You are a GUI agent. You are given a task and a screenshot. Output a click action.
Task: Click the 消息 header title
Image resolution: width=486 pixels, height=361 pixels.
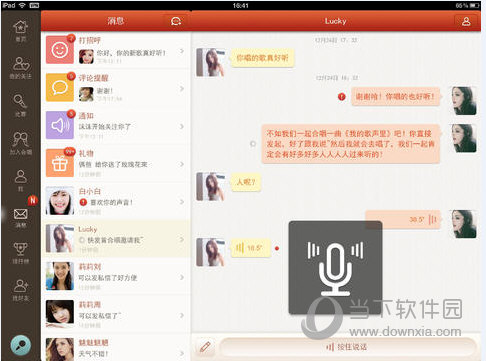point(116,21)
